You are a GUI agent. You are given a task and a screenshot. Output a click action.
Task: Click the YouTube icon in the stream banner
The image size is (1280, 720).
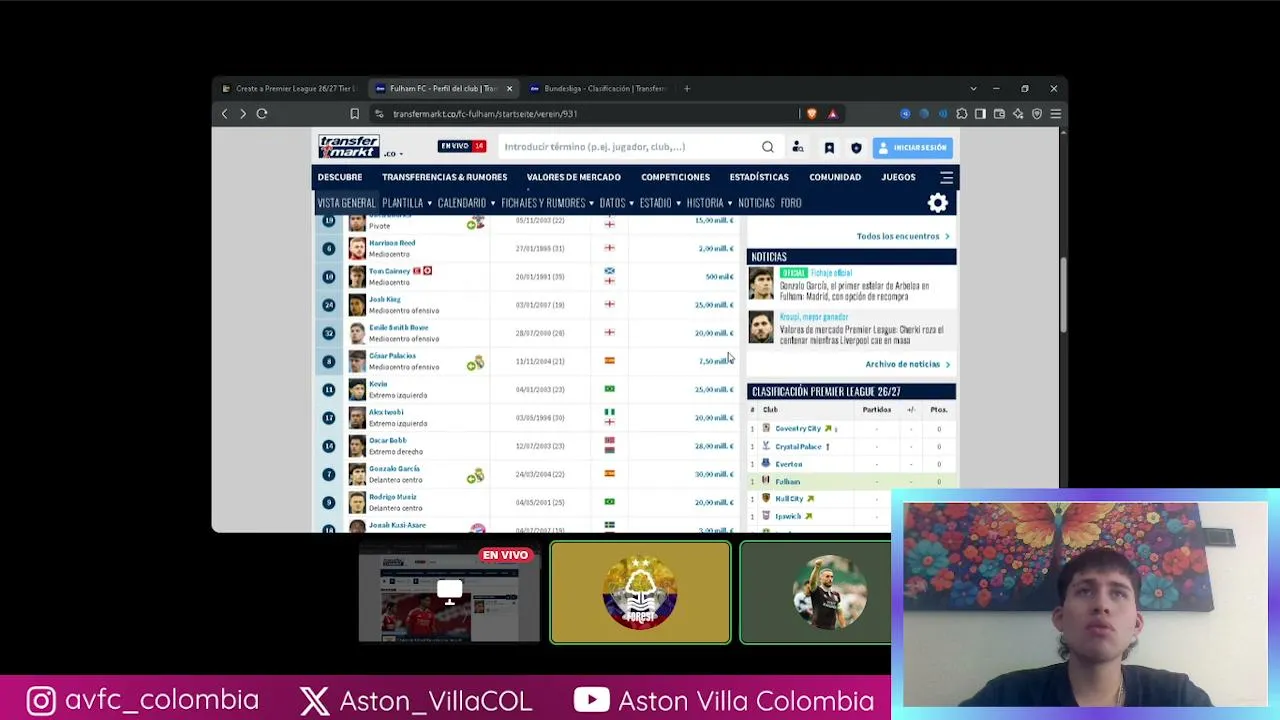[x=592, y=700]
